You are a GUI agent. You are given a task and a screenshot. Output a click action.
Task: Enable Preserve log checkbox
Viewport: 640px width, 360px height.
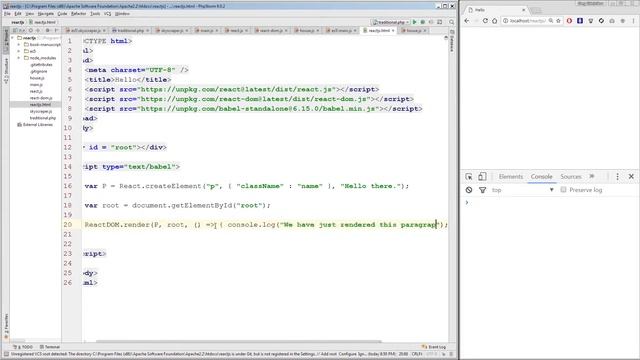tap(563, 190)
